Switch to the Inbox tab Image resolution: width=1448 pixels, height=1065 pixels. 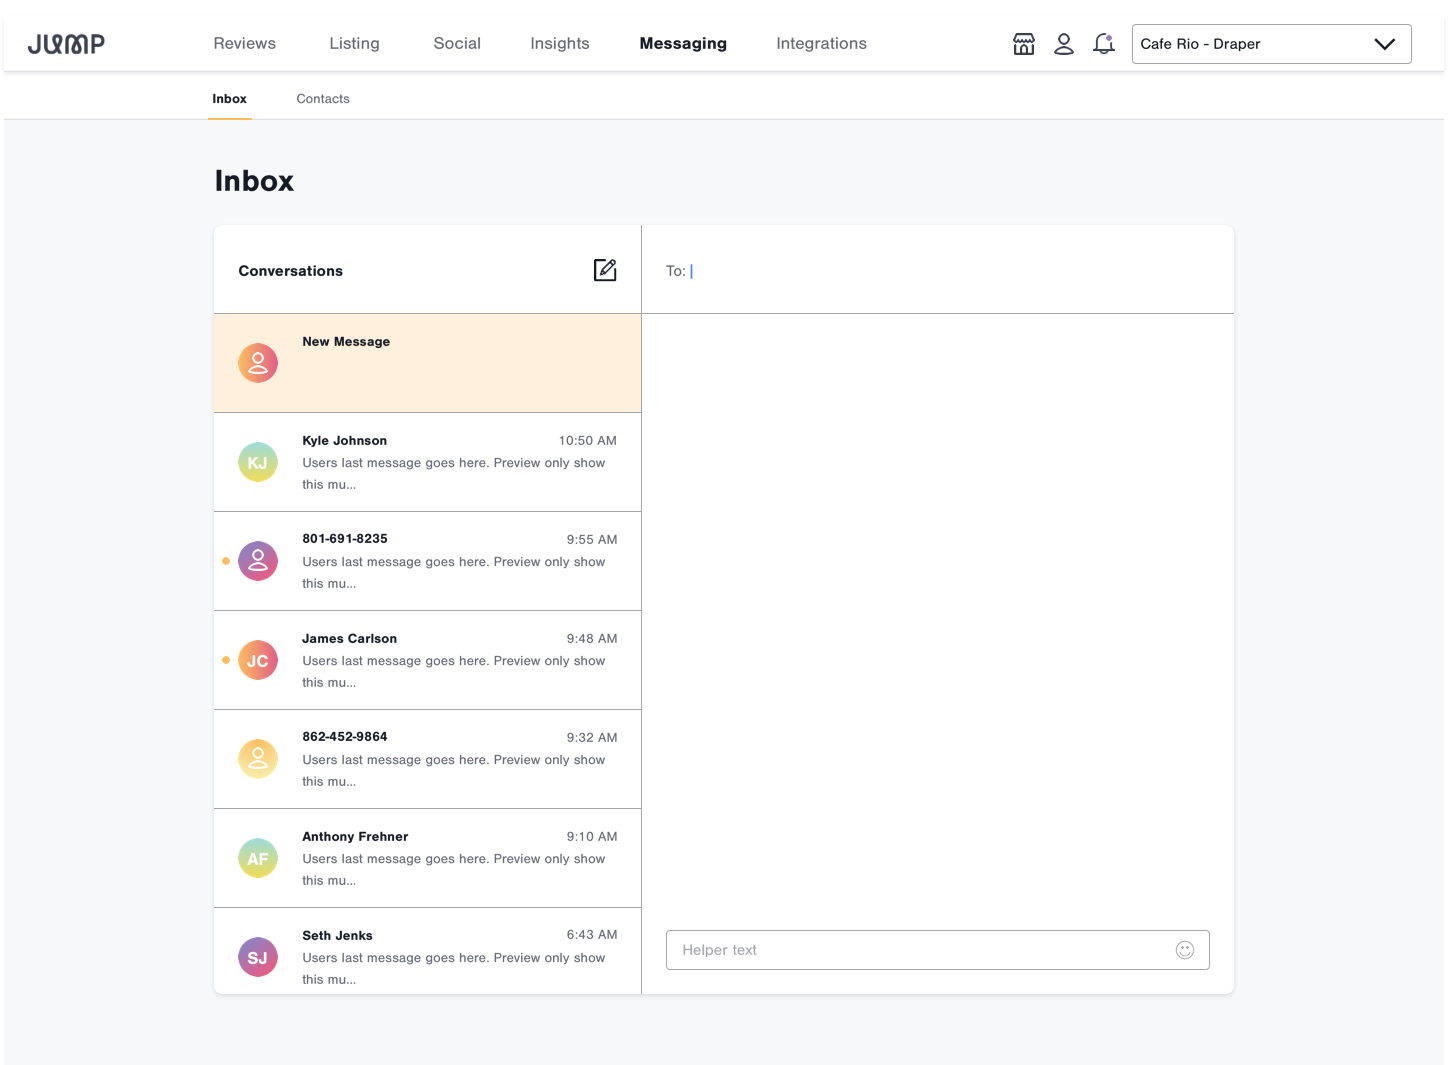point(229,99)
